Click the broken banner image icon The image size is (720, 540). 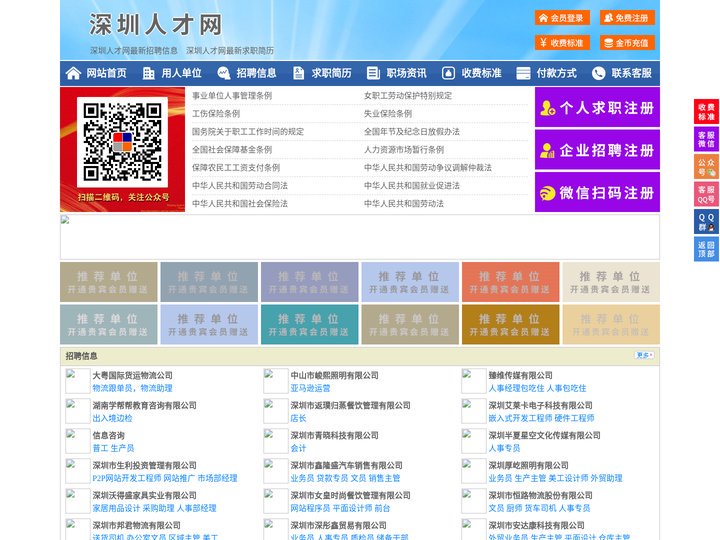65,220
